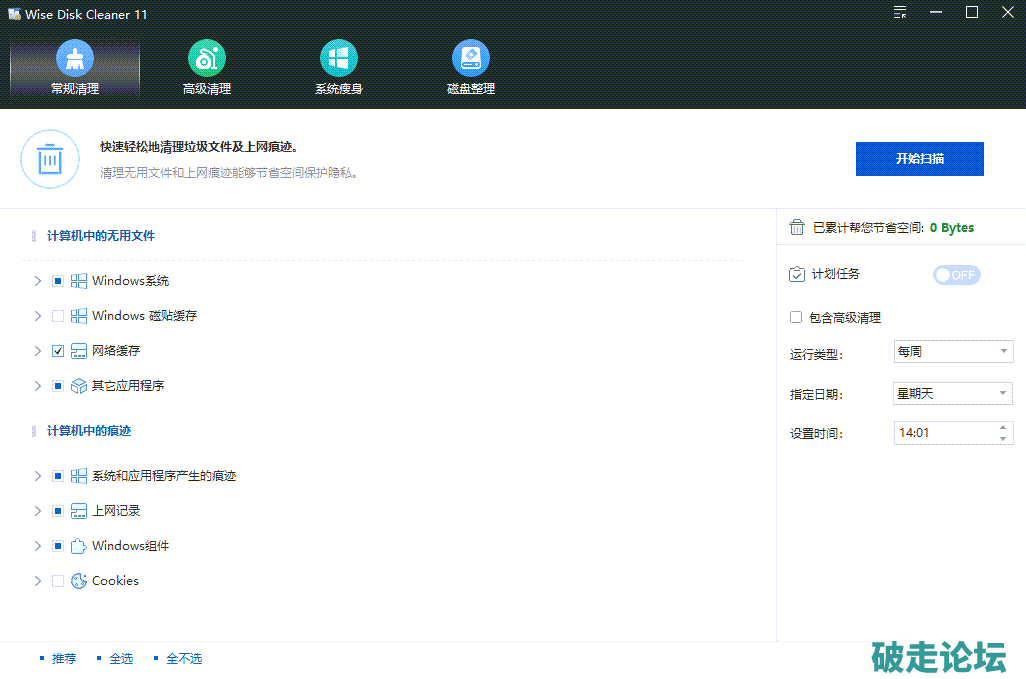1026x679 pixels.
Task: Click the large trash bin icon
Action: click(x=50, y=159)
